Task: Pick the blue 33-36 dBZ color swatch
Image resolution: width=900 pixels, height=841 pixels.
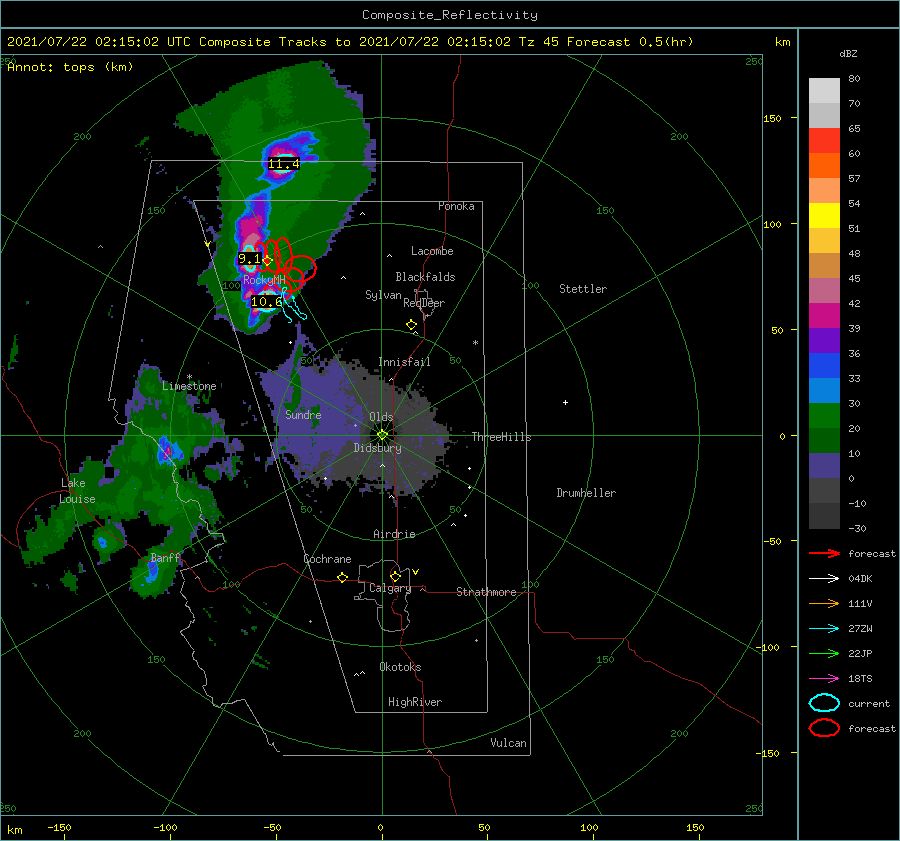Action: coord(824,366)
